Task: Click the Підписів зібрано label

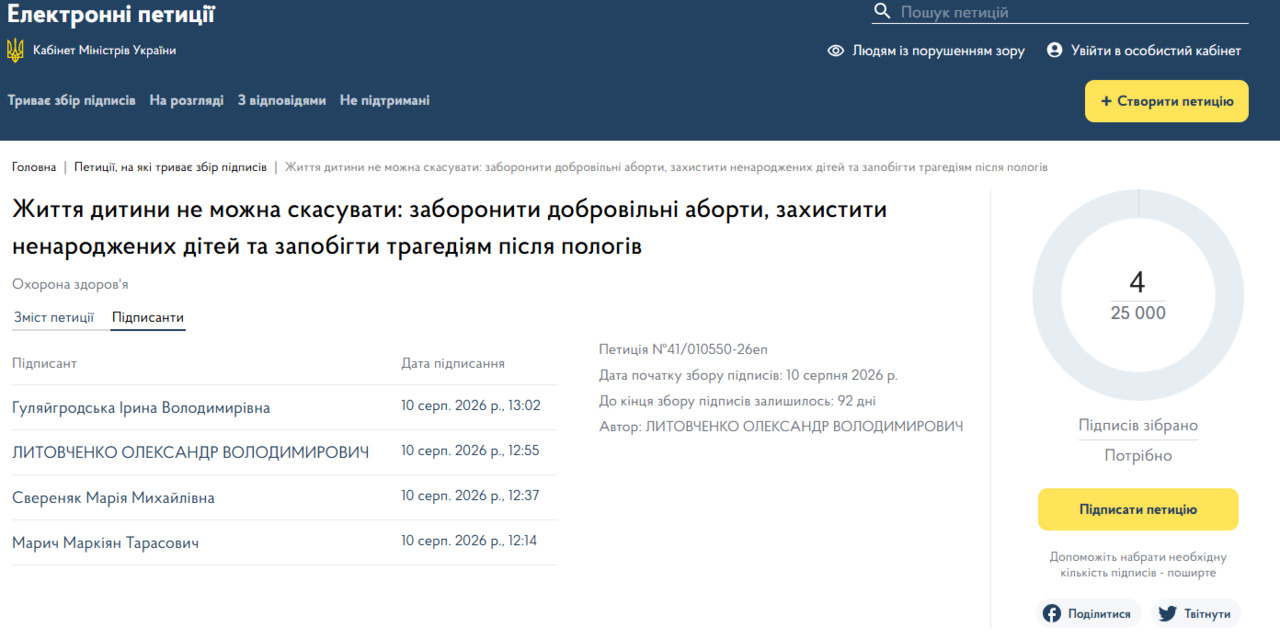Action: (1138, 425)
